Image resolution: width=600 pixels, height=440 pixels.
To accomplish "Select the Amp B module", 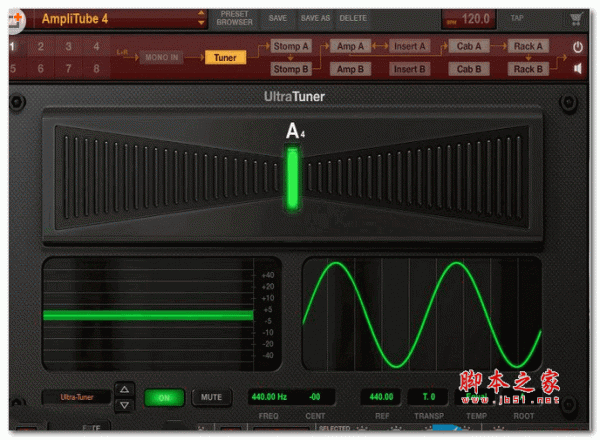I will pos(350,69).
